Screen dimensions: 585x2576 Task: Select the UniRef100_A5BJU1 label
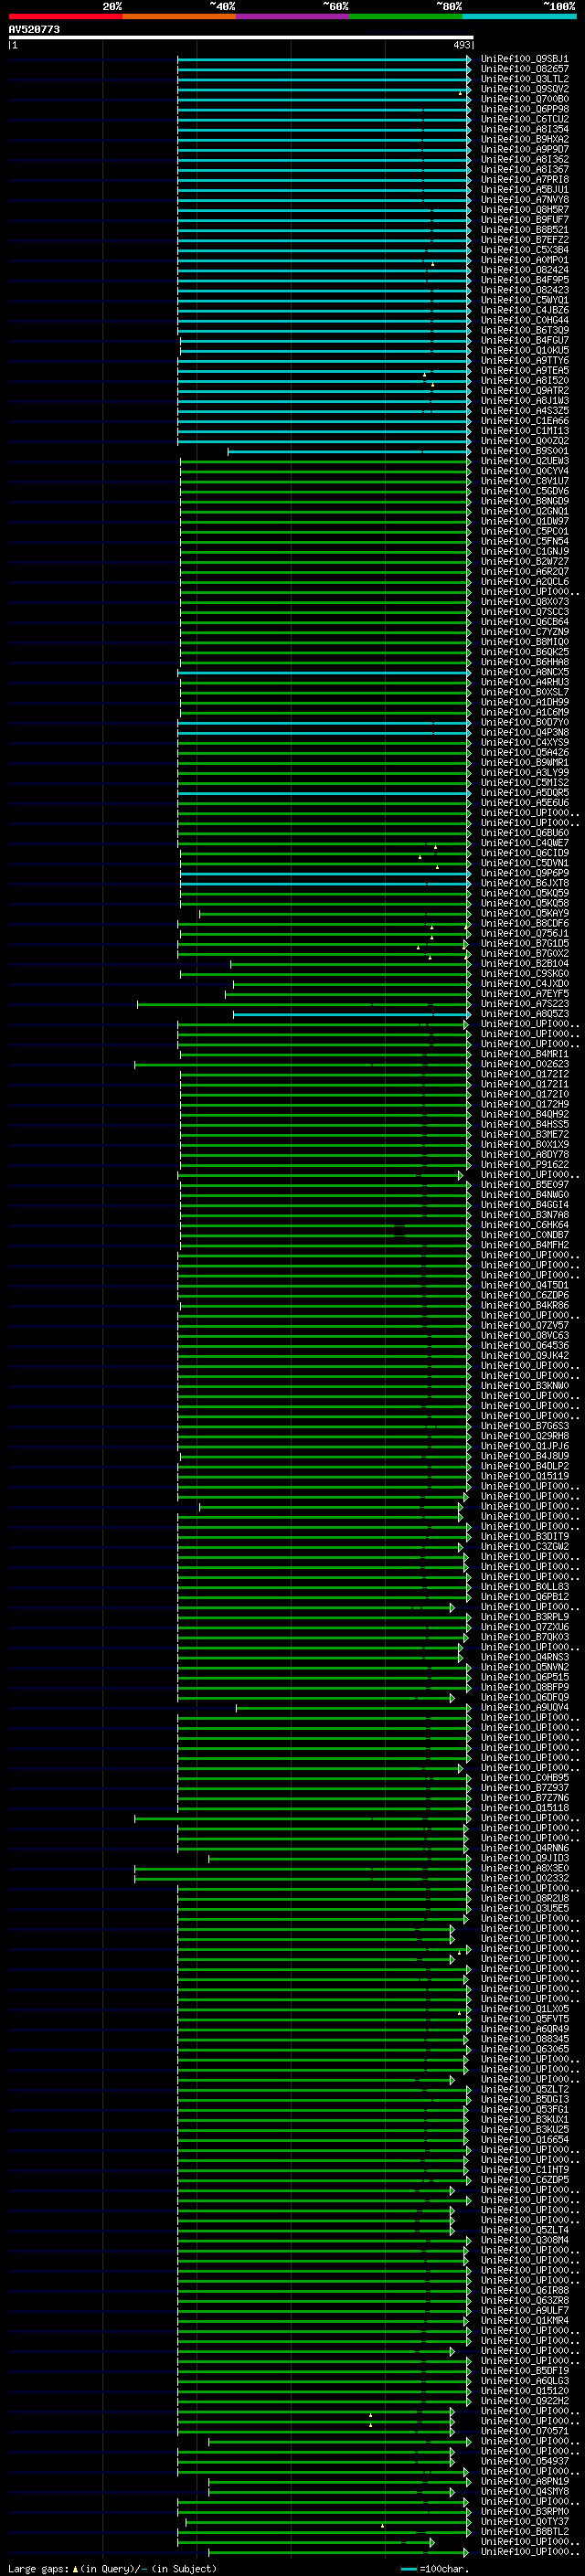tap(525, 190)
